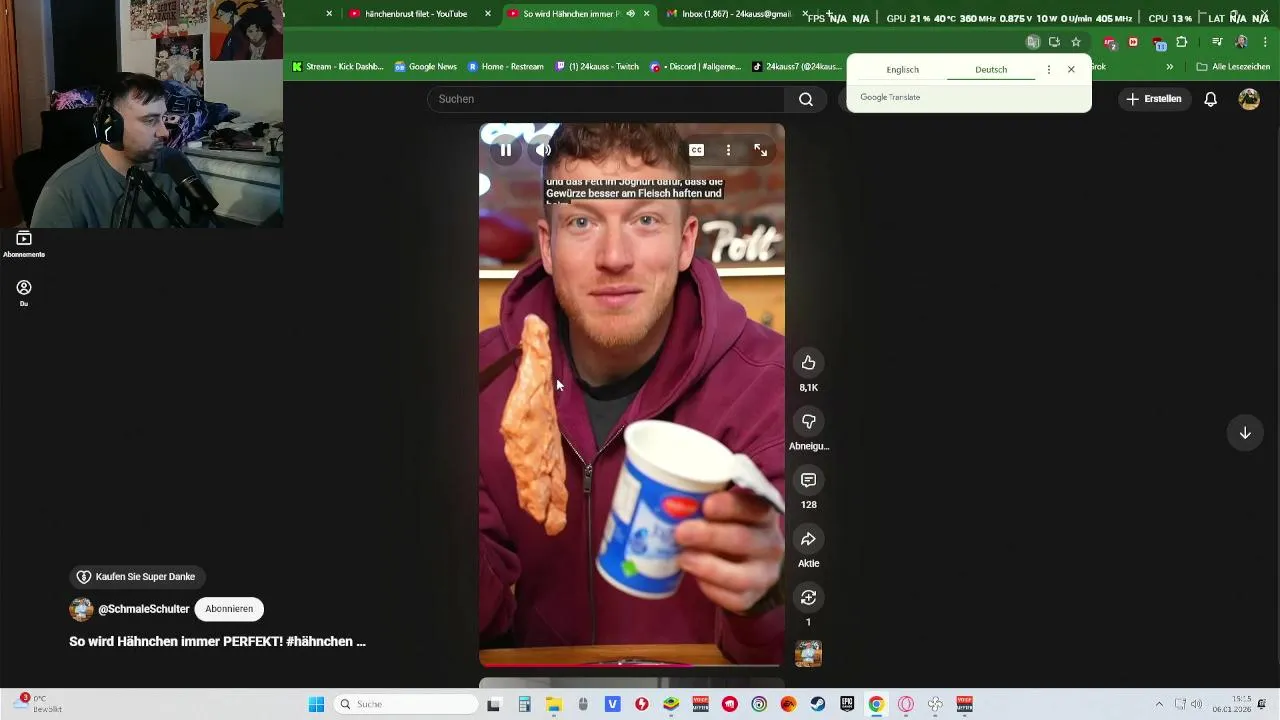Seek using the Short's red progress bar
The height and width of the screenshot is (720, 1280).
click(632, 664)
